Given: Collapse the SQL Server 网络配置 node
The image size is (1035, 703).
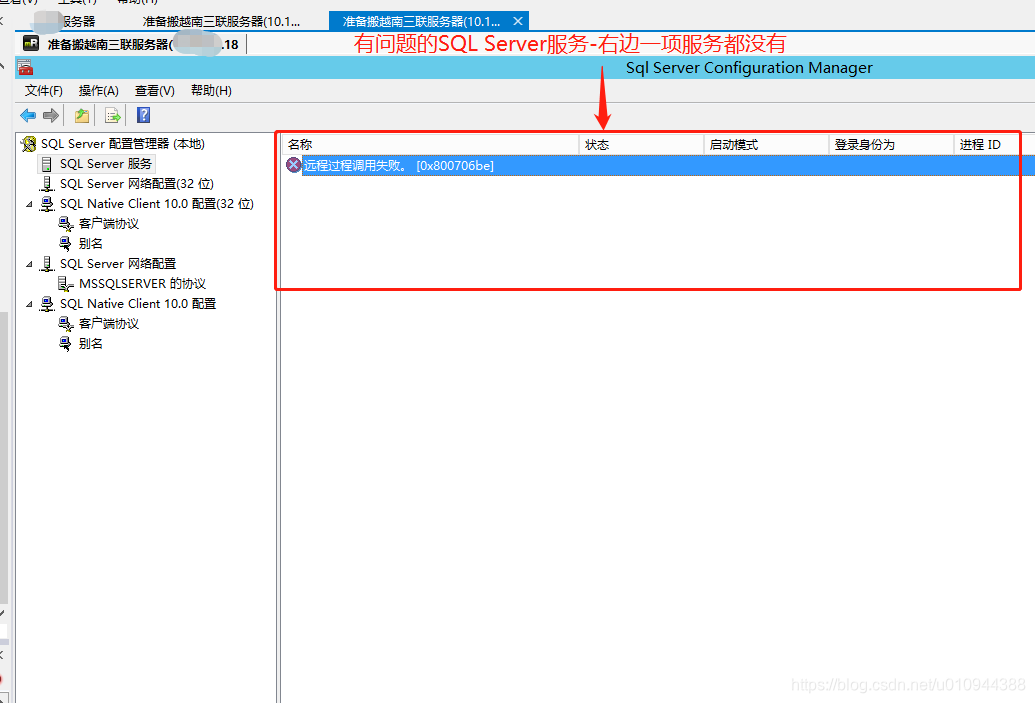Looking at the screenshot, I should point(29,264).
